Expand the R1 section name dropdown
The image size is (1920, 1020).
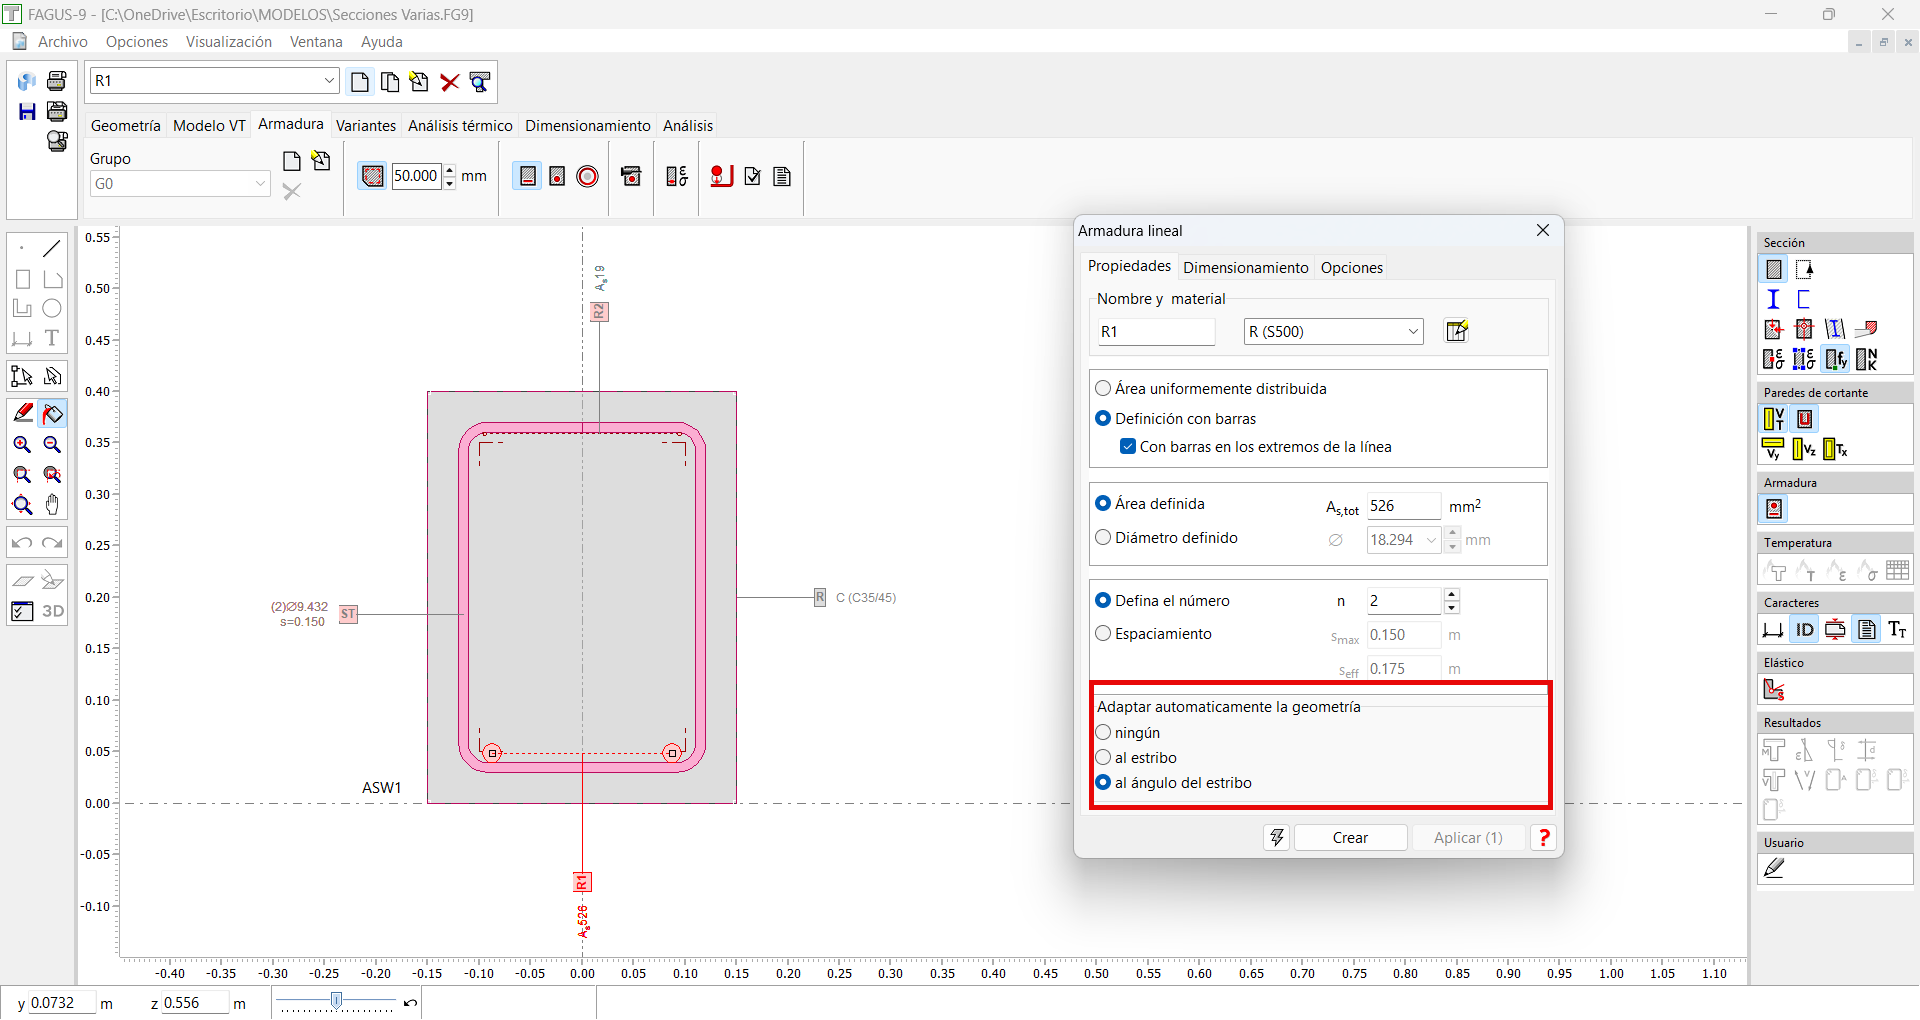pos(329,81)
